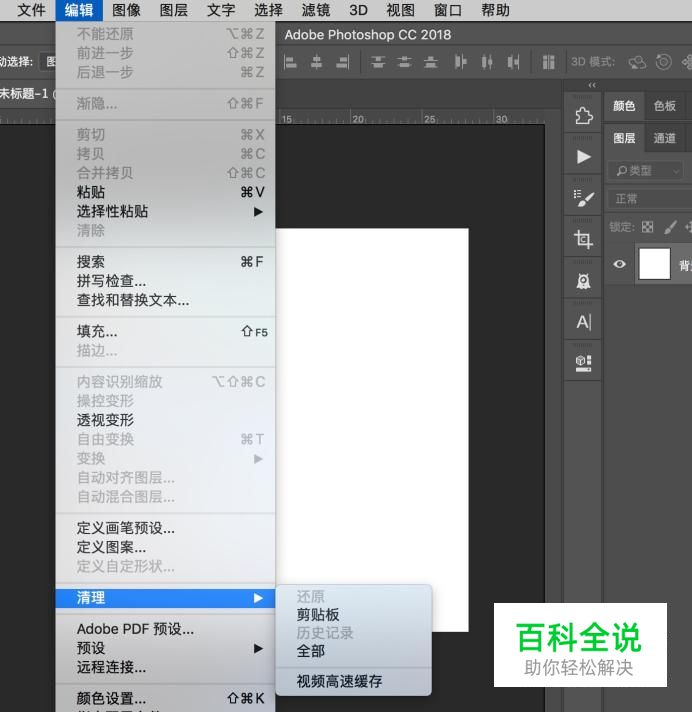Switch to the 通道 panel tab

click(664, 138)
